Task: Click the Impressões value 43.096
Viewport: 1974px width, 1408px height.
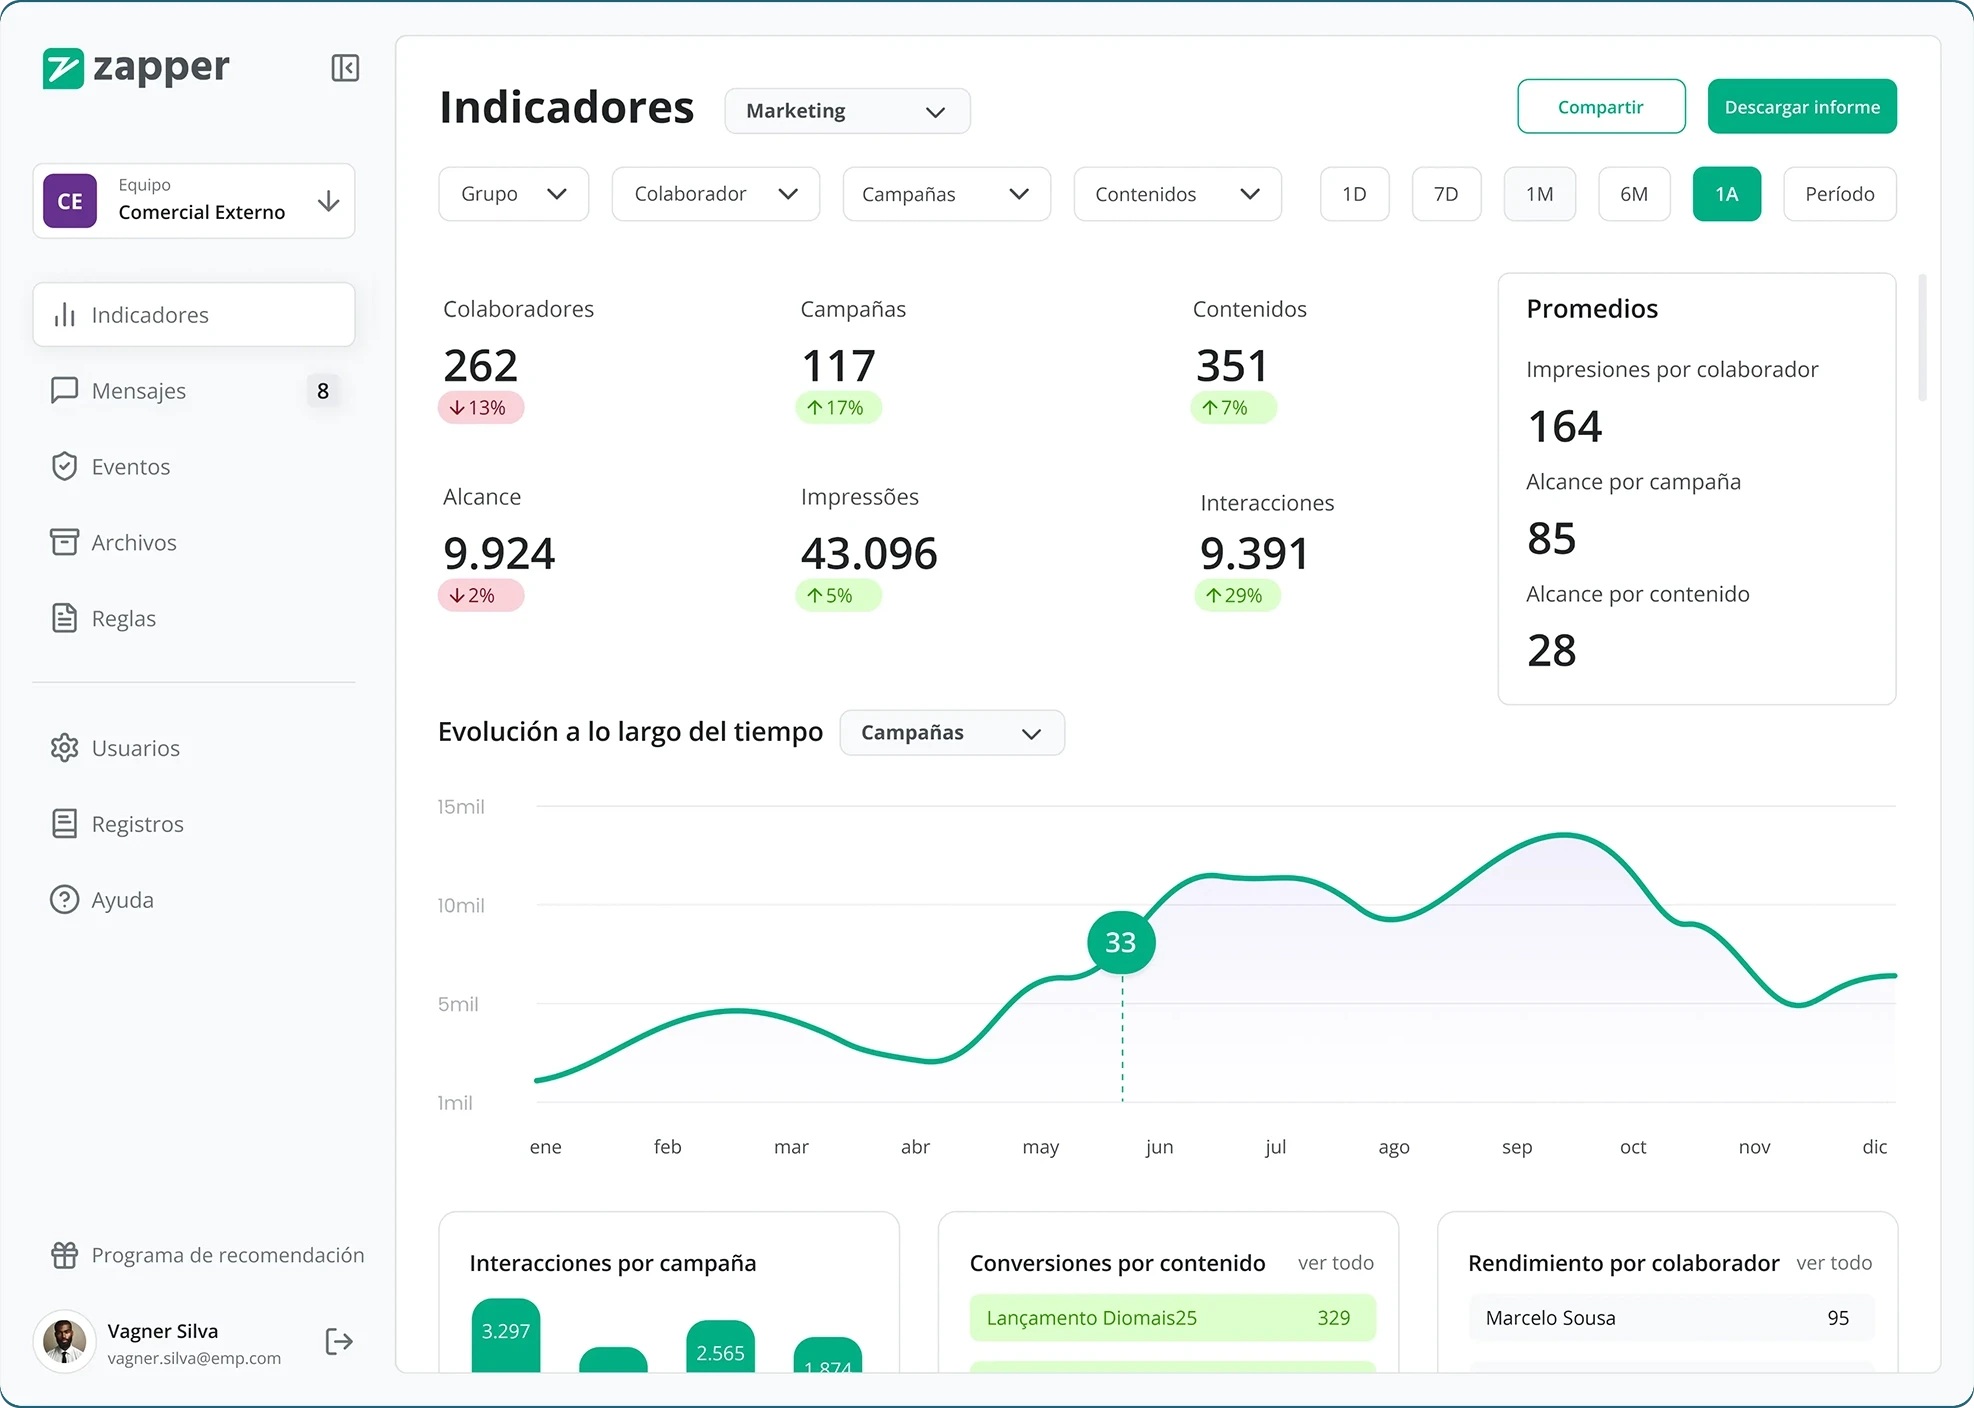Action: [x=869, y=554]
